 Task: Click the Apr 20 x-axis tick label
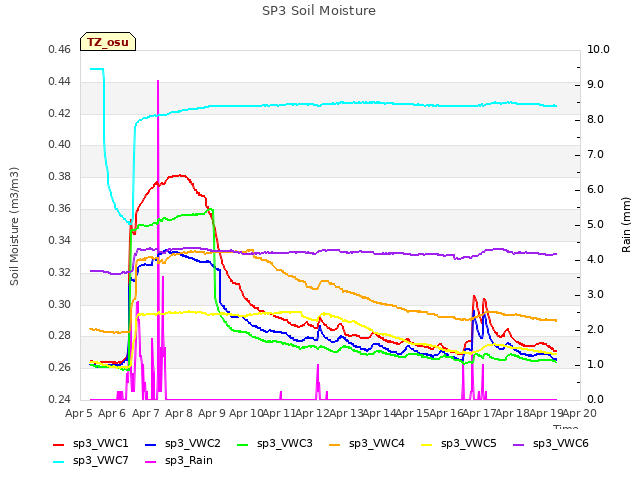click(x=580, y=413)
